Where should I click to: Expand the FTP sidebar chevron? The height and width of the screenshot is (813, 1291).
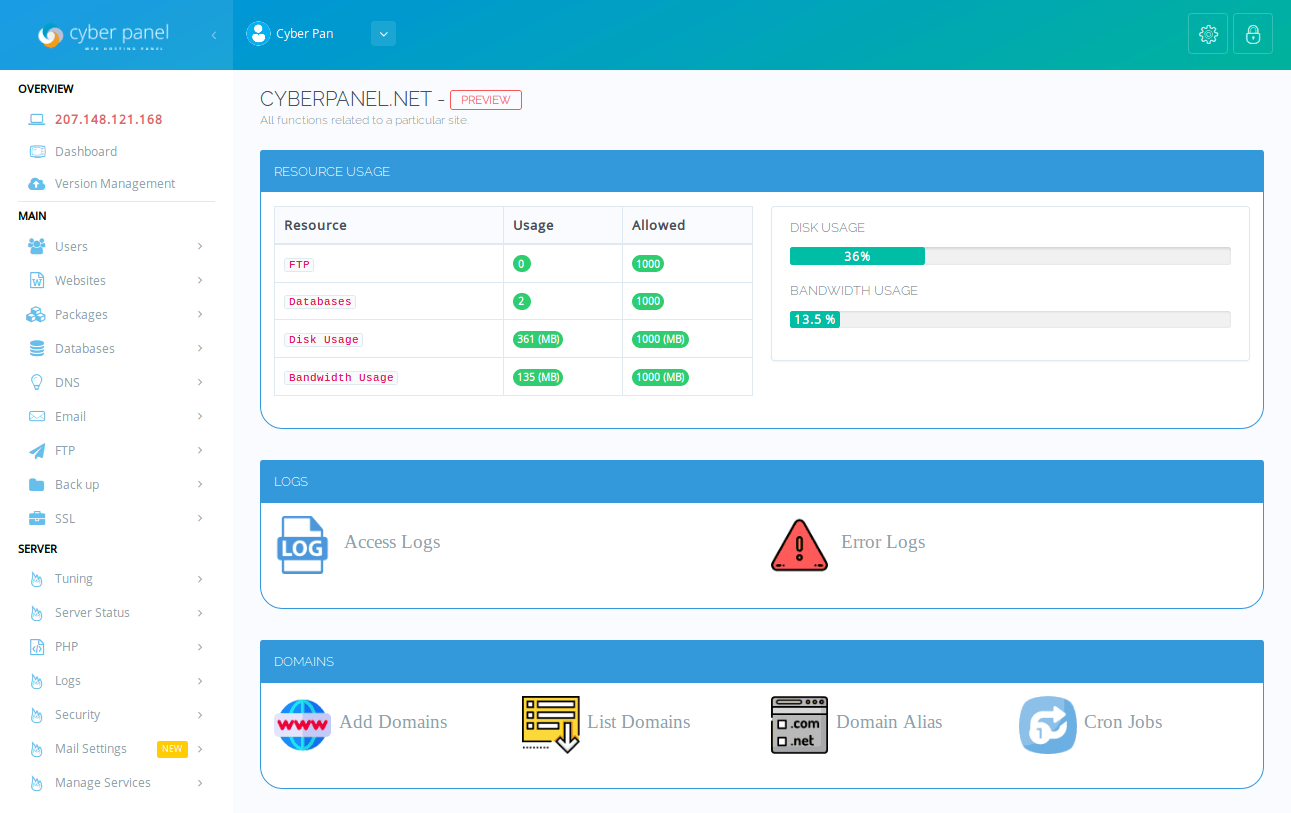coord(200,450)
